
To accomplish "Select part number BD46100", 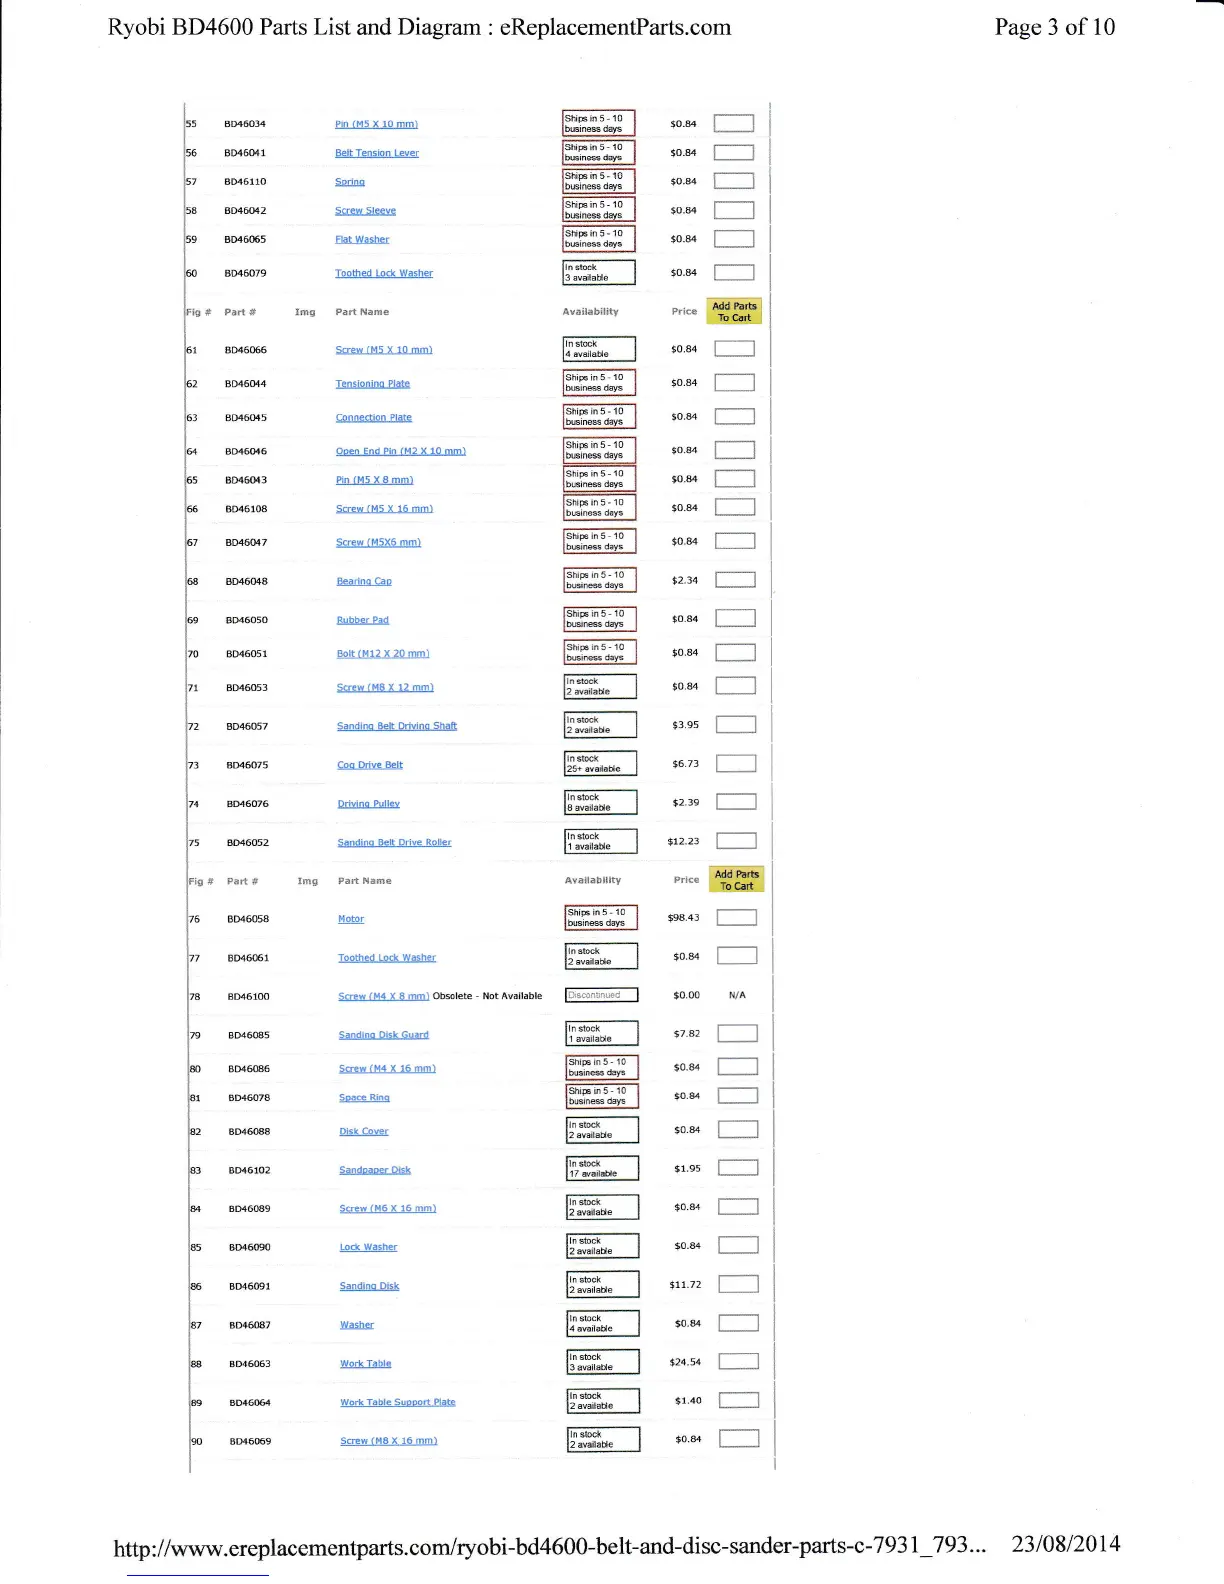I will pos(249,997).
